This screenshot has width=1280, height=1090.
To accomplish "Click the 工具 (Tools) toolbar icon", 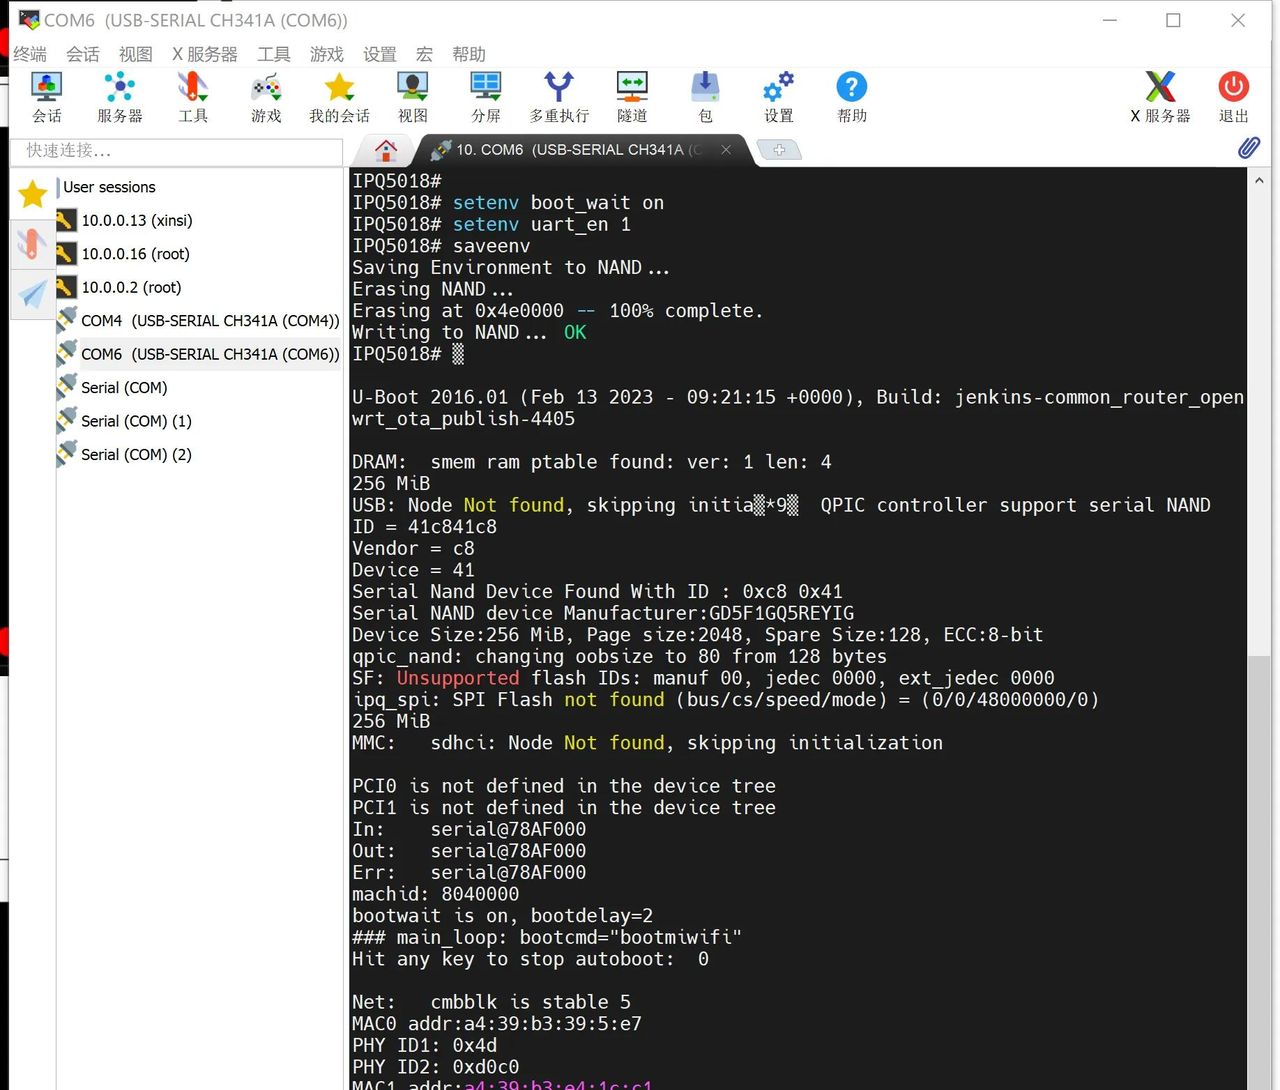I will pos(193,97).
